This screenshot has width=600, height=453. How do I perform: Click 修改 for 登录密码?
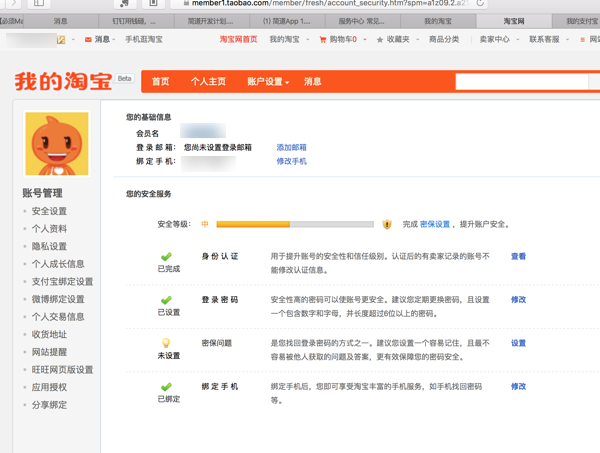518,300
